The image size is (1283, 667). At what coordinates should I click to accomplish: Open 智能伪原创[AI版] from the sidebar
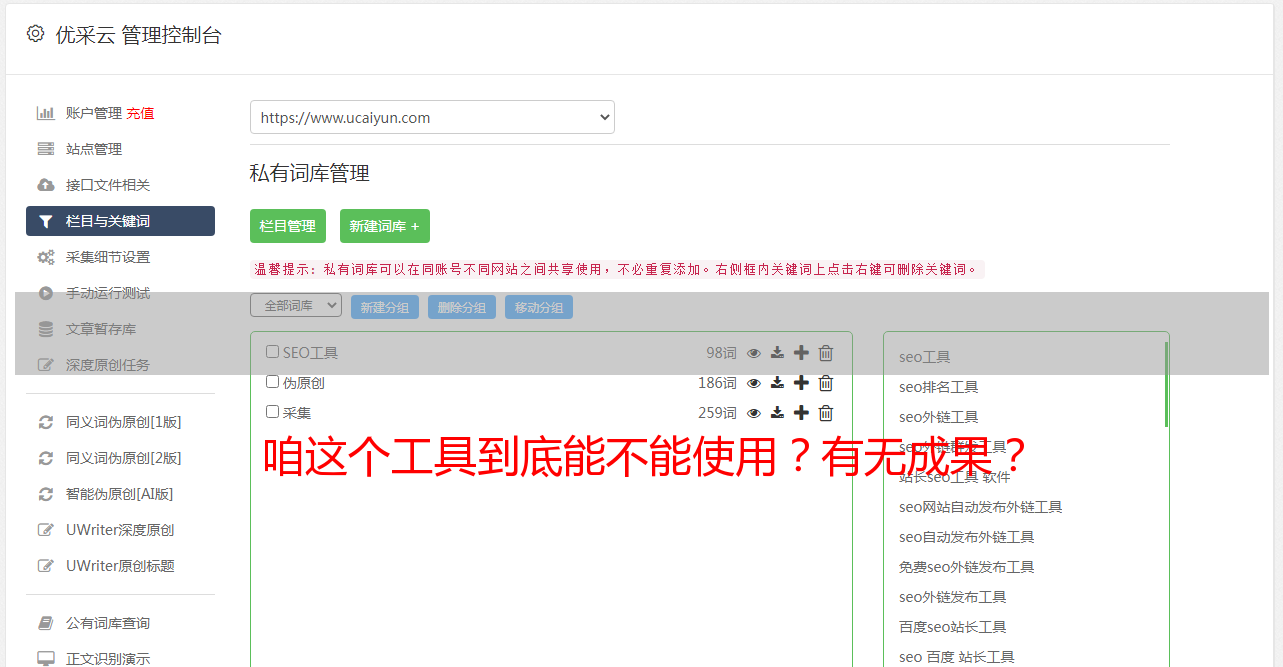120,494
